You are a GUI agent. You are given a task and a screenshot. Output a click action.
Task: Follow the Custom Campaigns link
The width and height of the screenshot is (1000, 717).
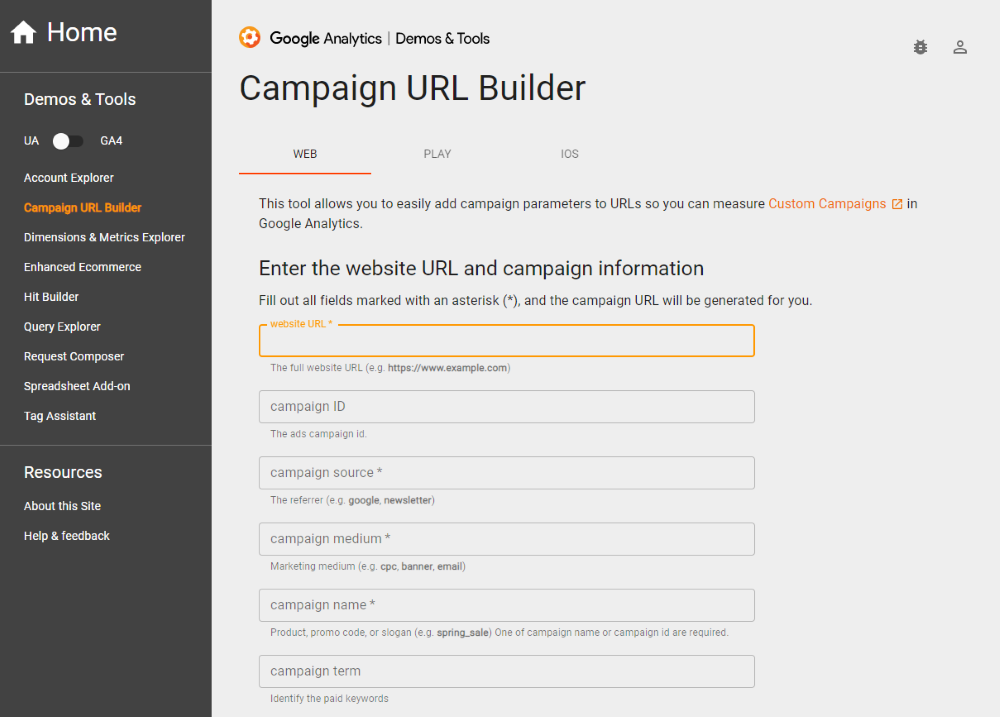coord(827,203)
